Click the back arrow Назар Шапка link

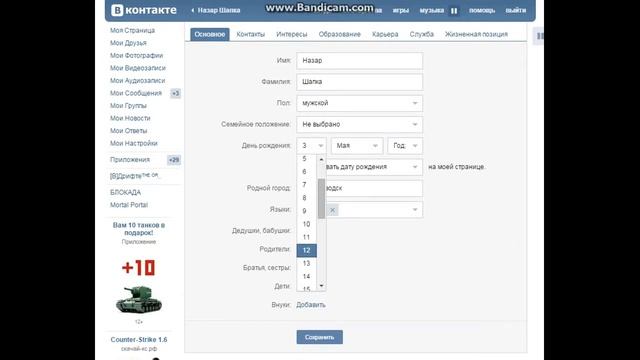[x=216, y=10]
